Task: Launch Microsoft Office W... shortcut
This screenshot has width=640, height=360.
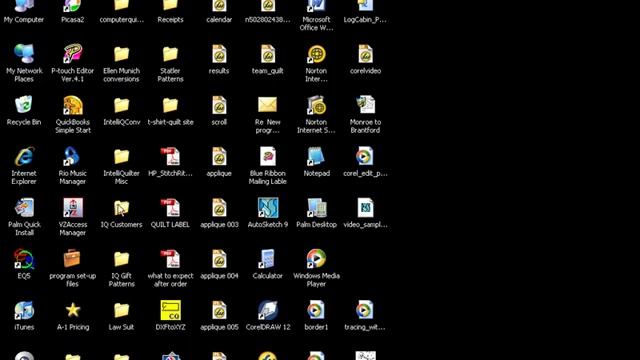Action: pos(316,6)
